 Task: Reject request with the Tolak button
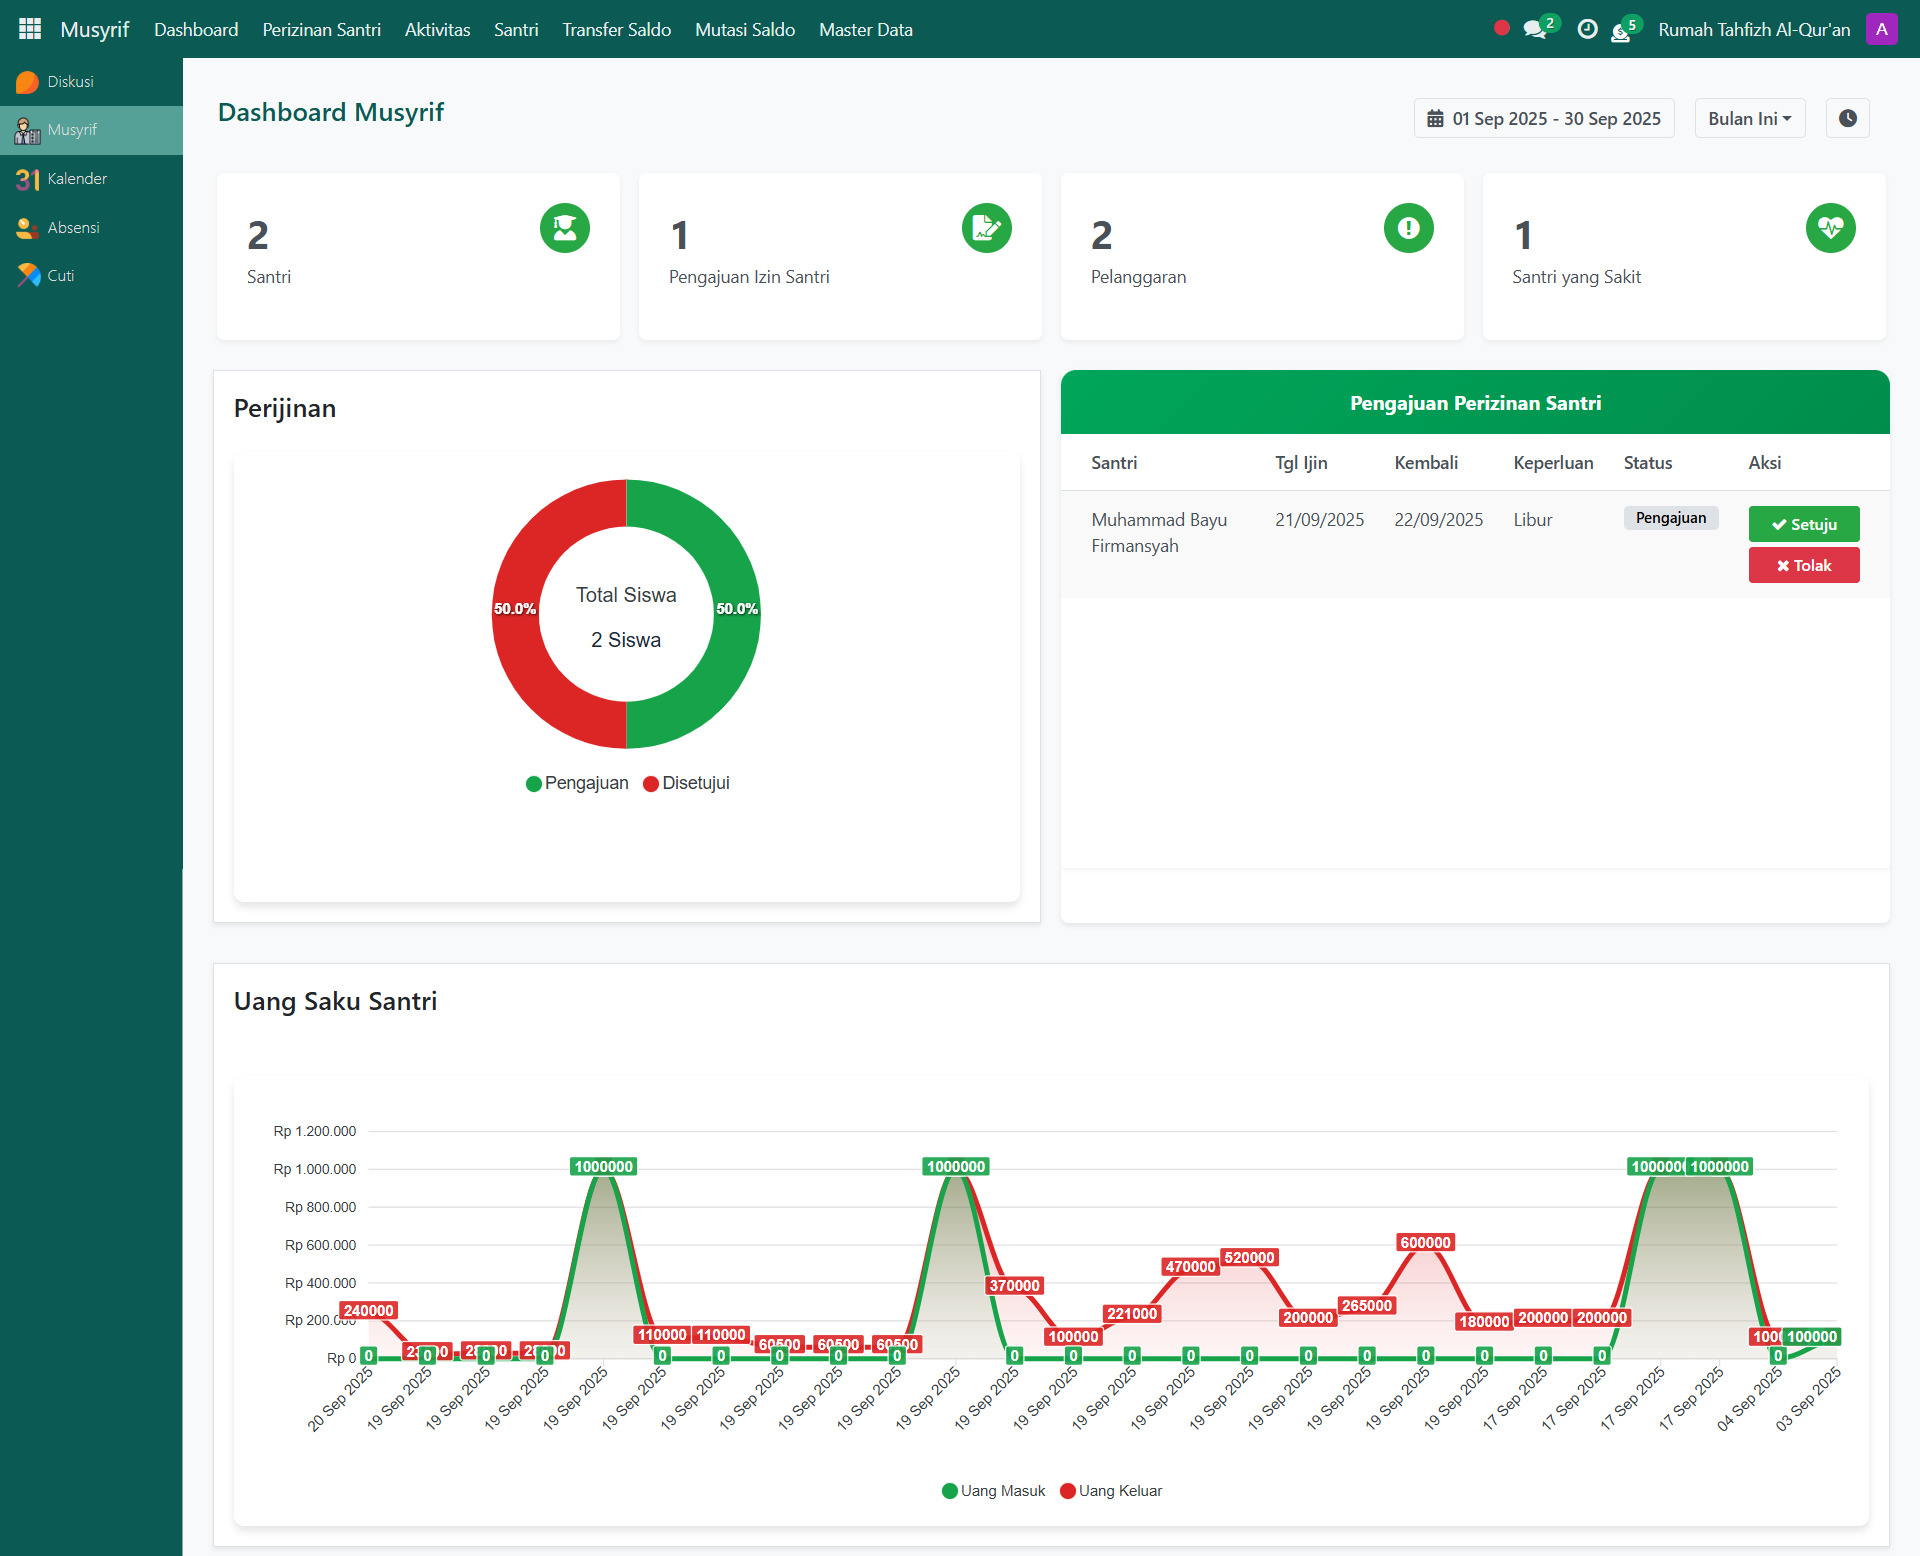click(x=1803, y=565)
